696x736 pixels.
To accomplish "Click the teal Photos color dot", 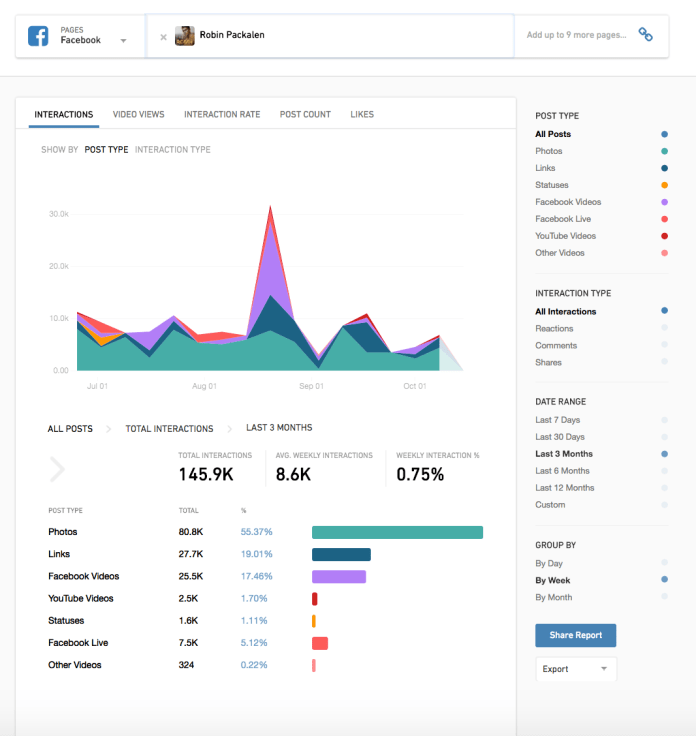I will click(664, 151).
